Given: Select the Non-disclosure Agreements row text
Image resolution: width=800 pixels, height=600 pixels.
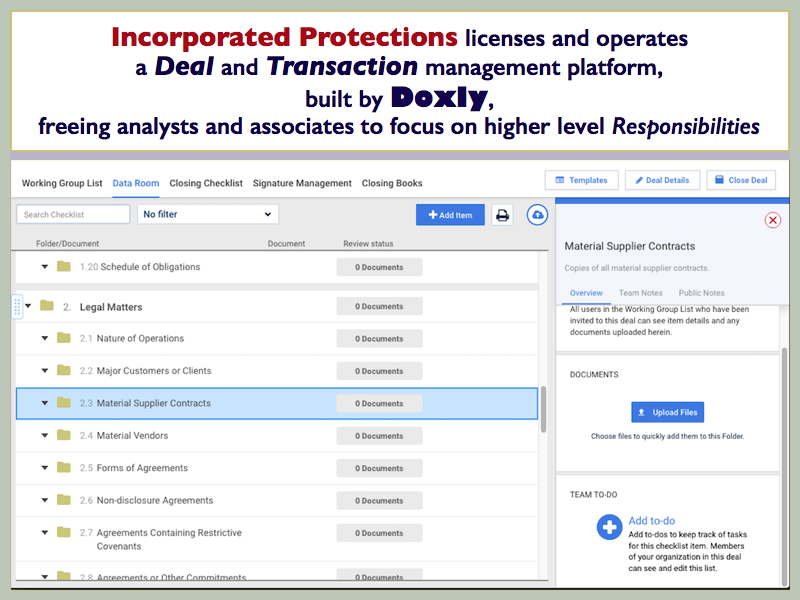Looking at the screenshot, I should tap(155, 500).
